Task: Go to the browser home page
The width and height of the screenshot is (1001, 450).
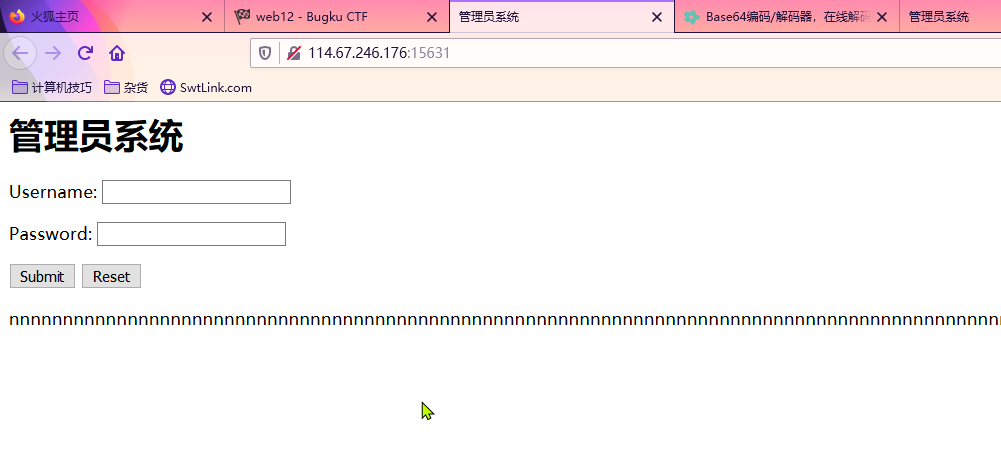Action: point(116,53)
